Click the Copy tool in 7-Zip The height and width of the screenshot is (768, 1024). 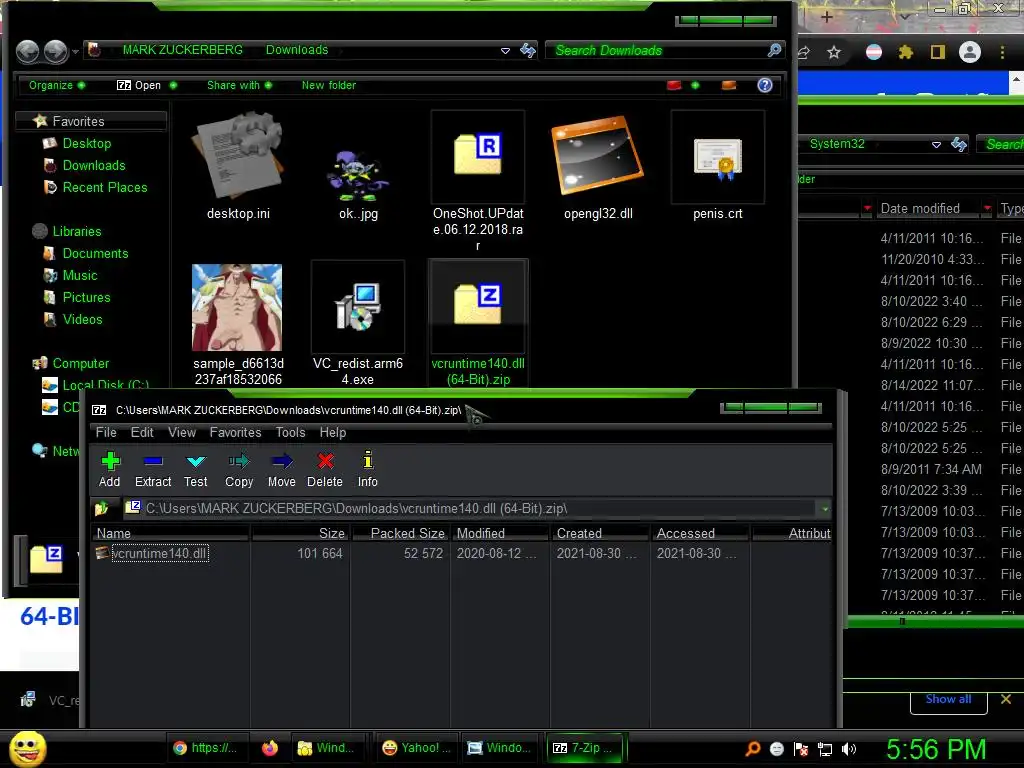pos(239,469)
